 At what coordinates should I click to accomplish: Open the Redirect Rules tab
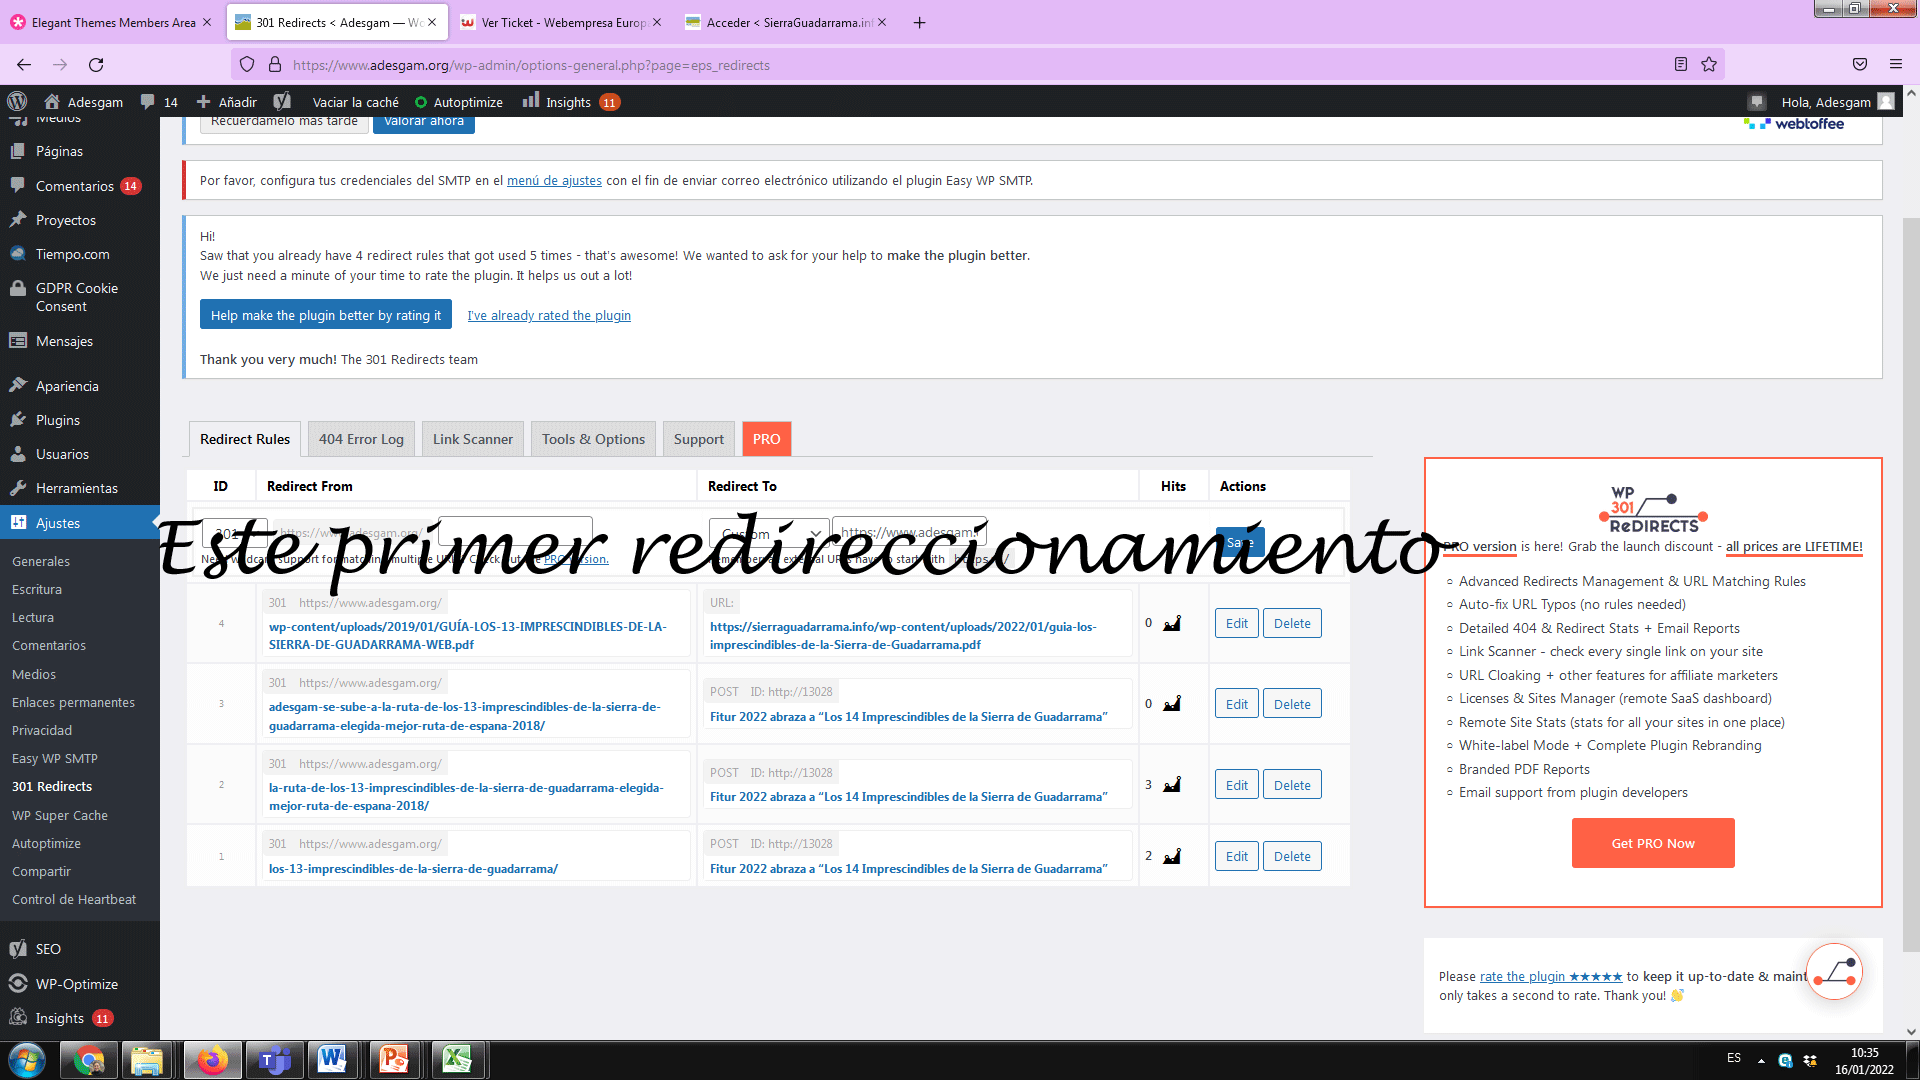coord(245,439)
